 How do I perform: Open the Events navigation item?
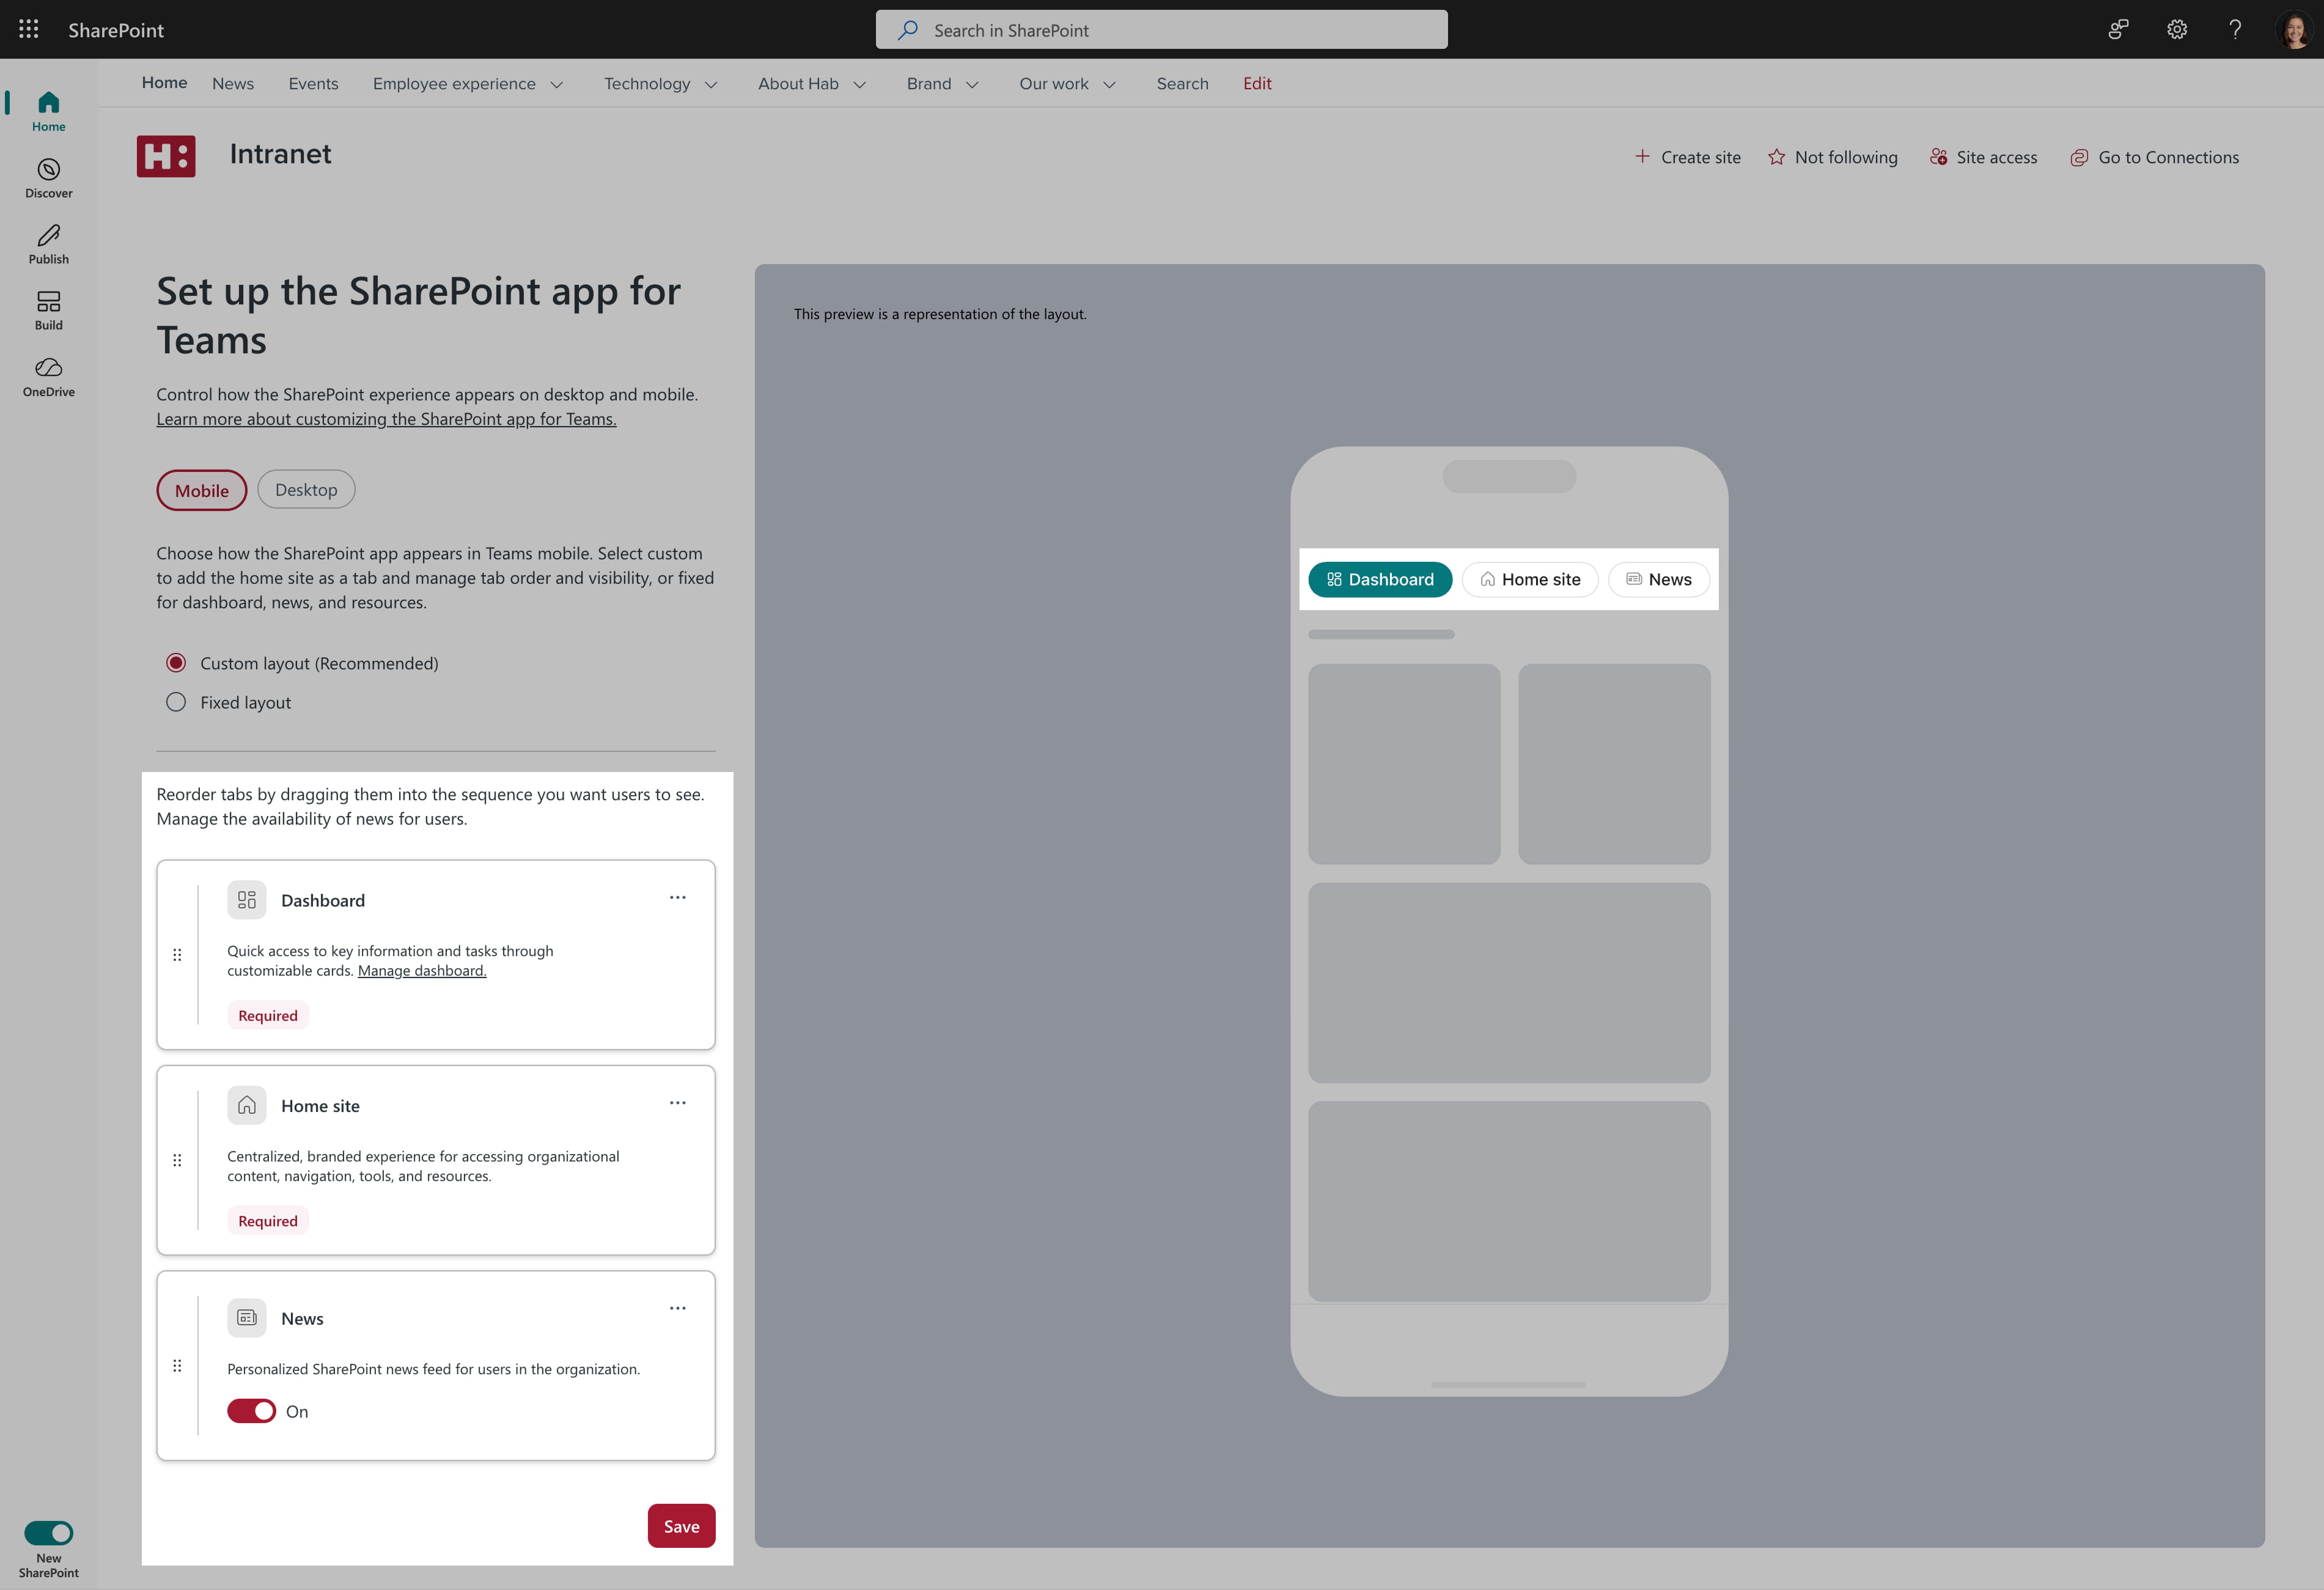pos(313,84)
